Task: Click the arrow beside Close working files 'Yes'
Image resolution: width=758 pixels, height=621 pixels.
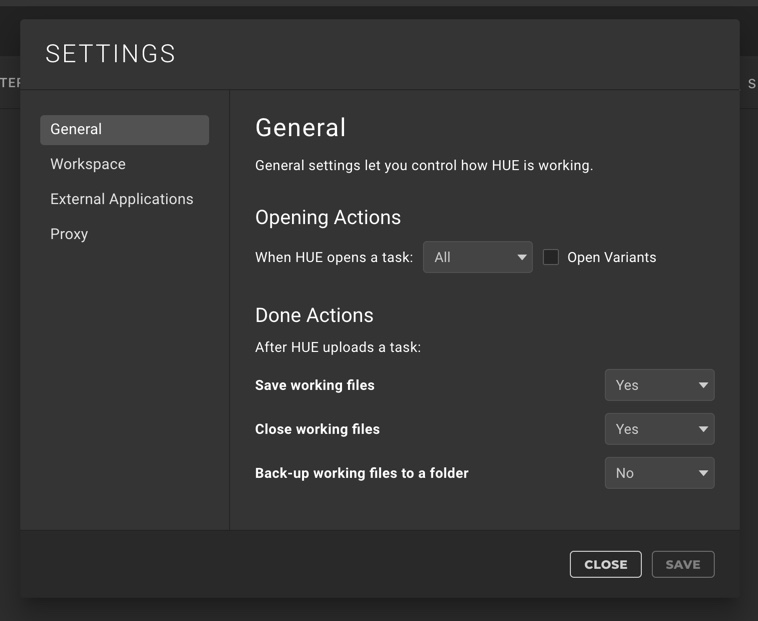Action: [703, 429]
